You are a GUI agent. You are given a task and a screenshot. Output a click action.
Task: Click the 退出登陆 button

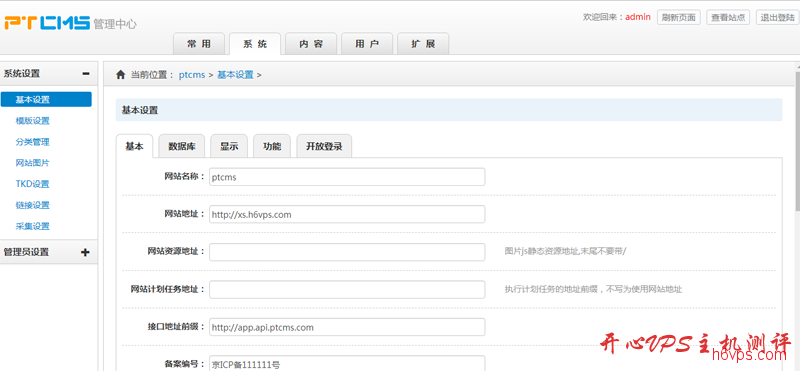click(x=778, y=17)
